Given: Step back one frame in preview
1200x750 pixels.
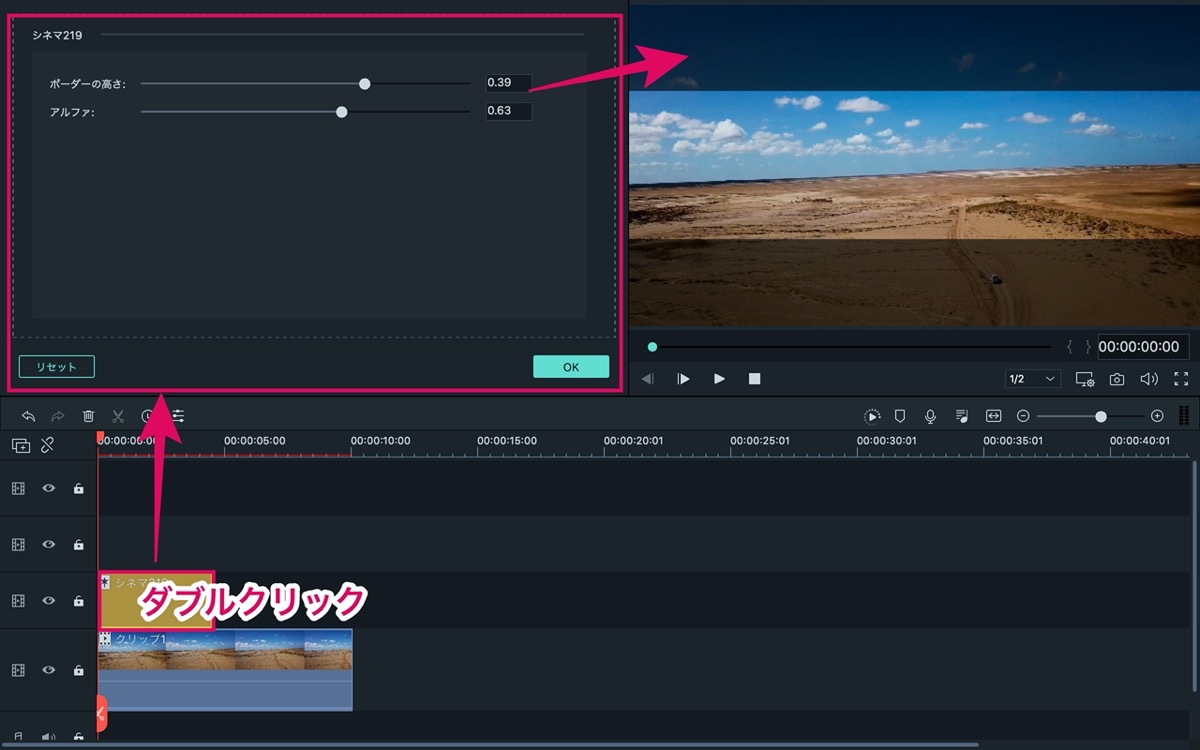Looking at the screenshot, I should tap(648, 379).
